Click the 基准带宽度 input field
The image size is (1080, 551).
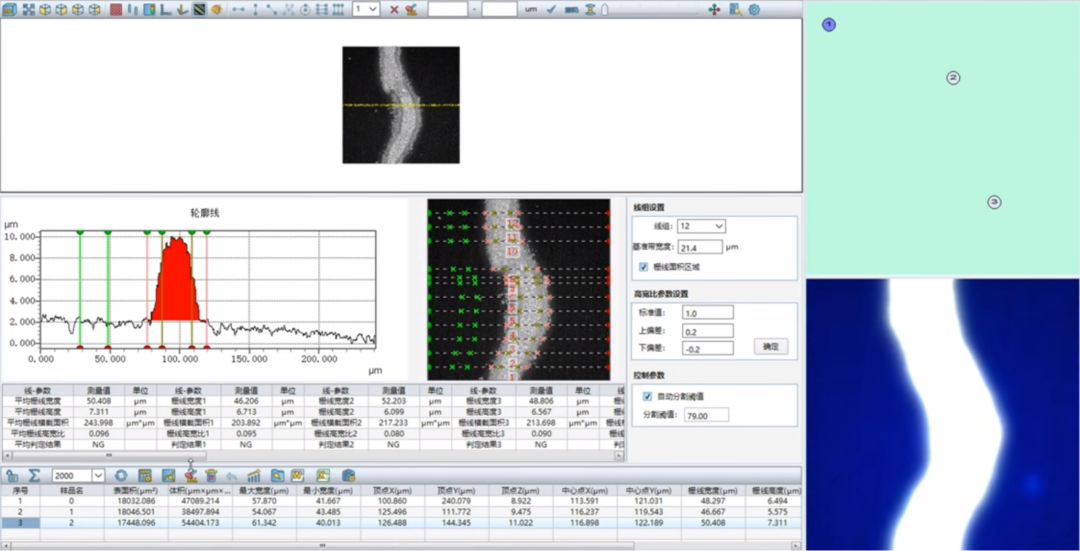click(700, 247)
